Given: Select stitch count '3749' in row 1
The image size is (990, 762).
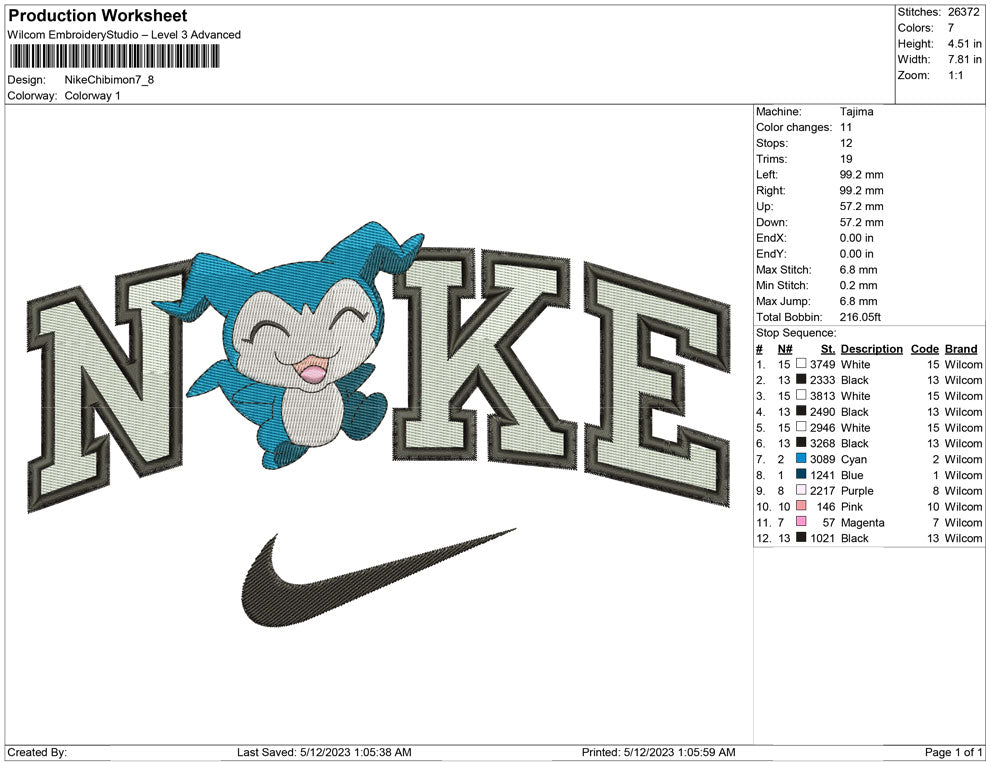Looking at the screenshot, I should (x=823, y=364).
